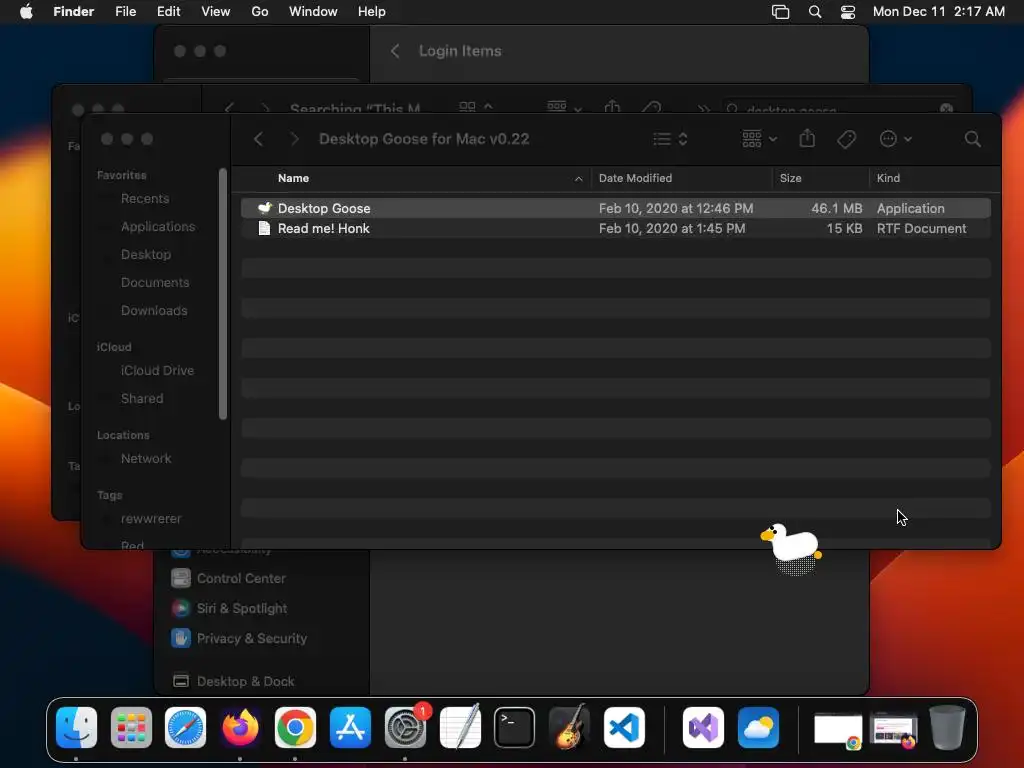Open Shared in Finder sidebar
Screen dimensions: 1024x768
coord(142,398)
